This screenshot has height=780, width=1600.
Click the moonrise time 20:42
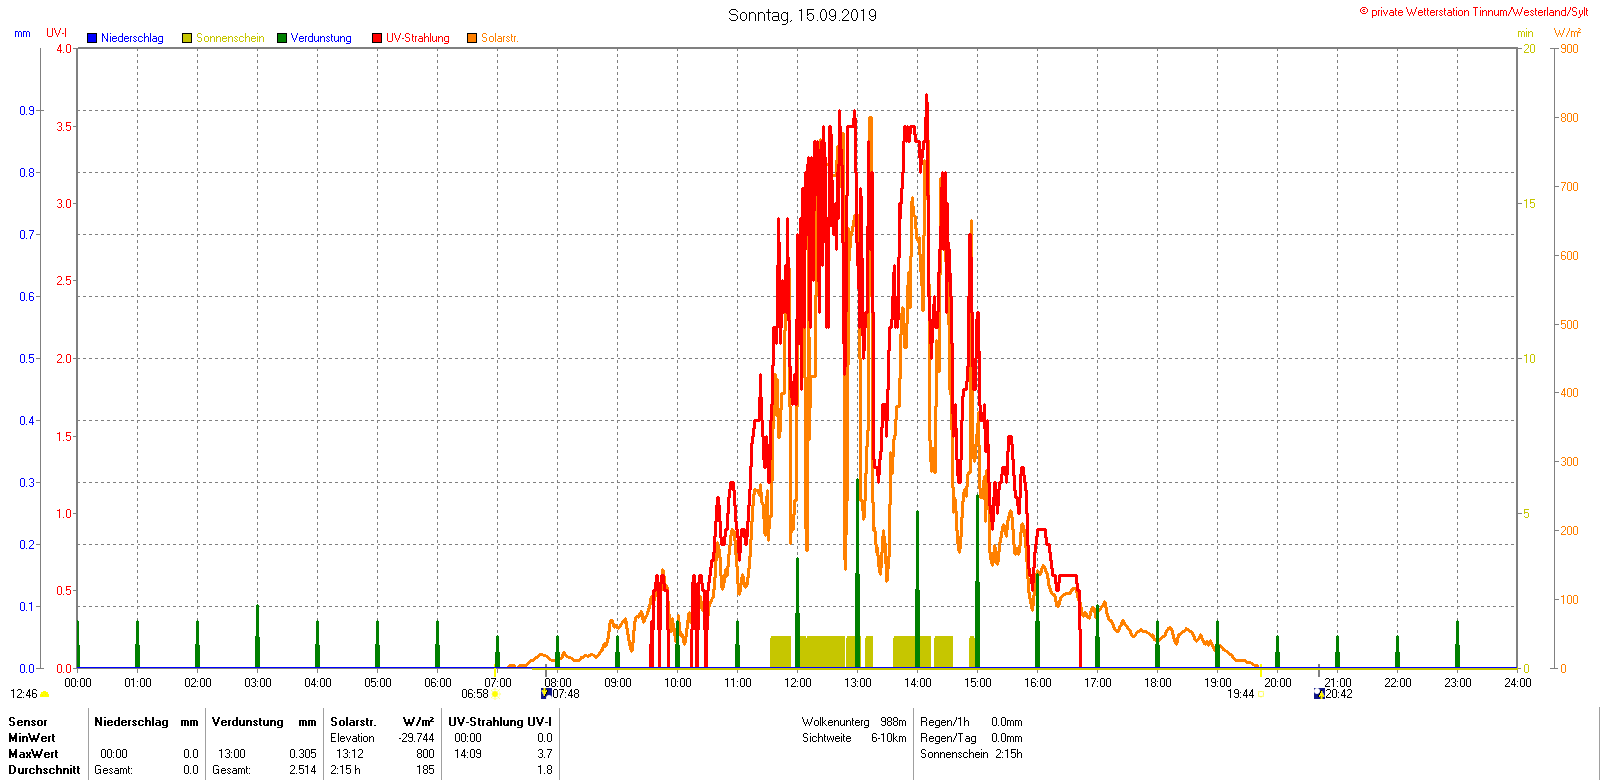tap(1339, 694)
